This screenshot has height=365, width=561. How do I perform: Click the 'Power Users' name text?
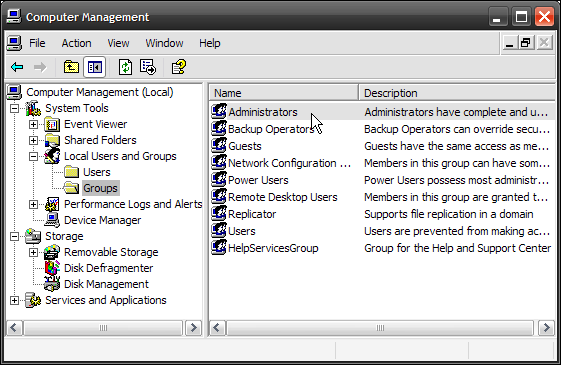258,180
